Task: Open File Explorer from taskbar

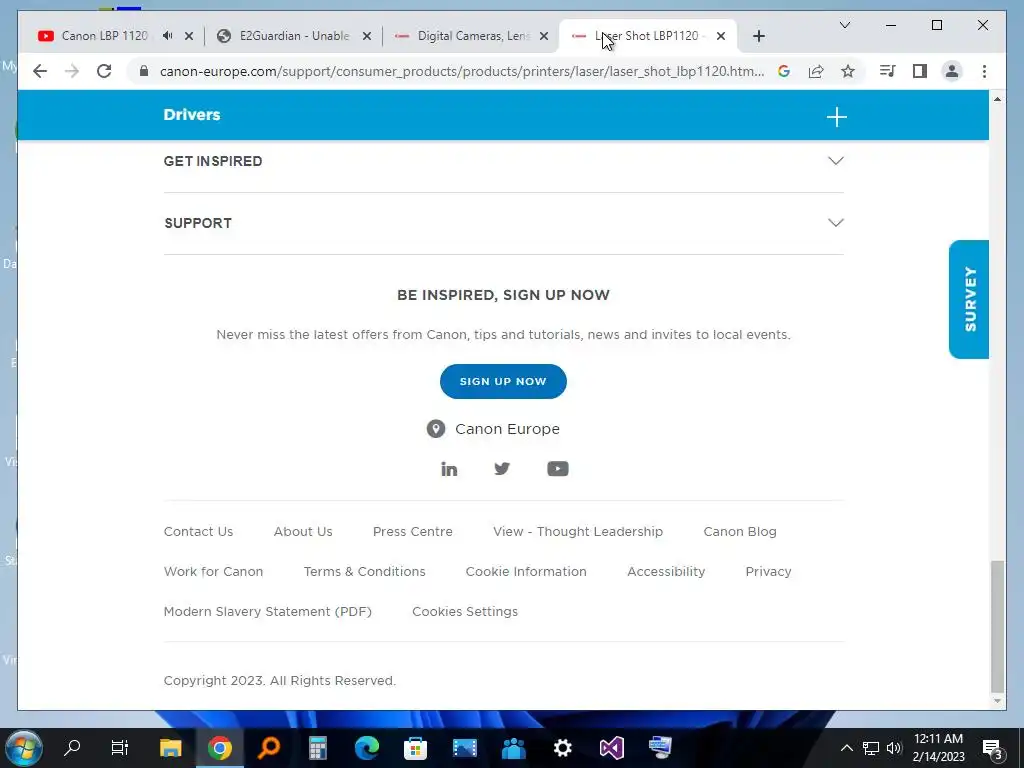Action: pyautogui.click(x=170, y=748)
